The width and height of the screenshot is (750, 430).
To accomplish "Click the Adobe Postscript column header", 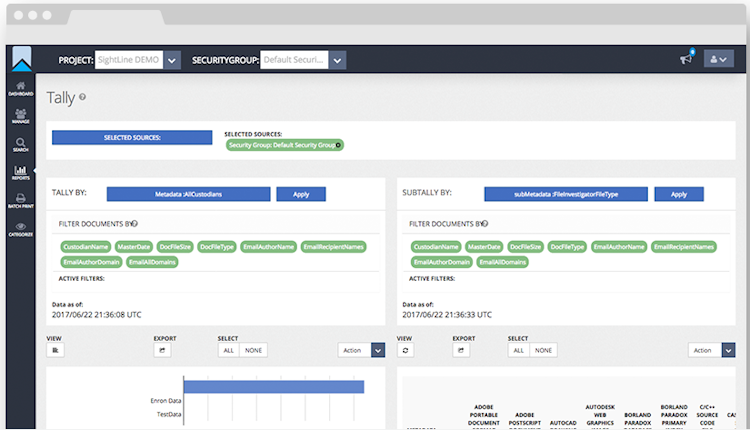I will click(x=525, y=419).
